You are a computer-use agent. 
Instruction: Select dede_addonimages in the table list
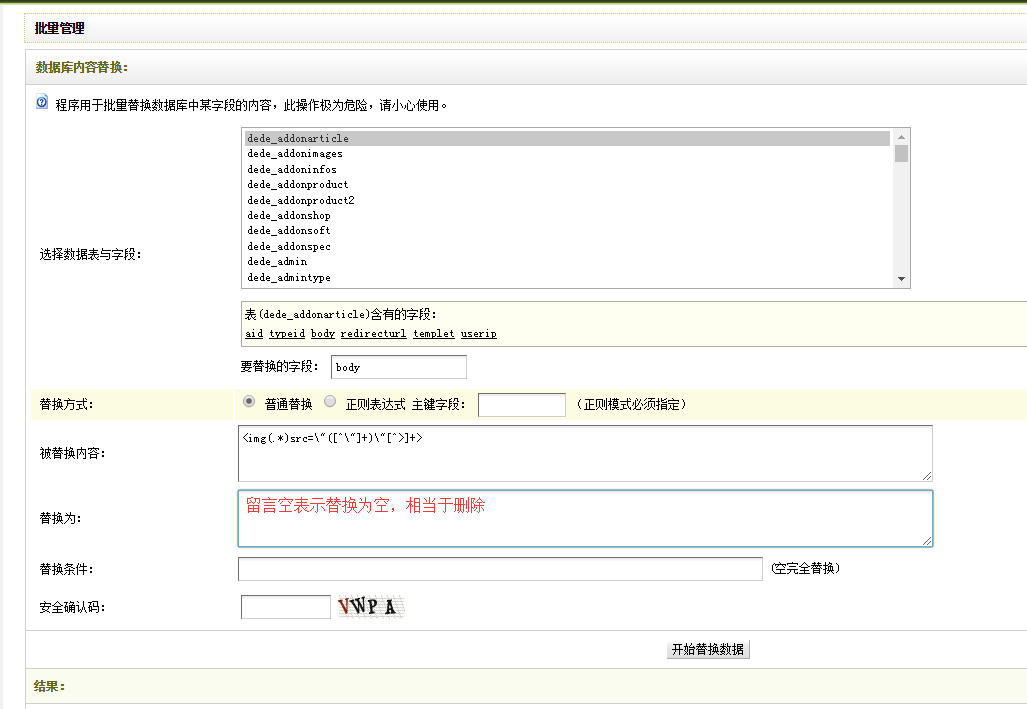pos(295,154)
